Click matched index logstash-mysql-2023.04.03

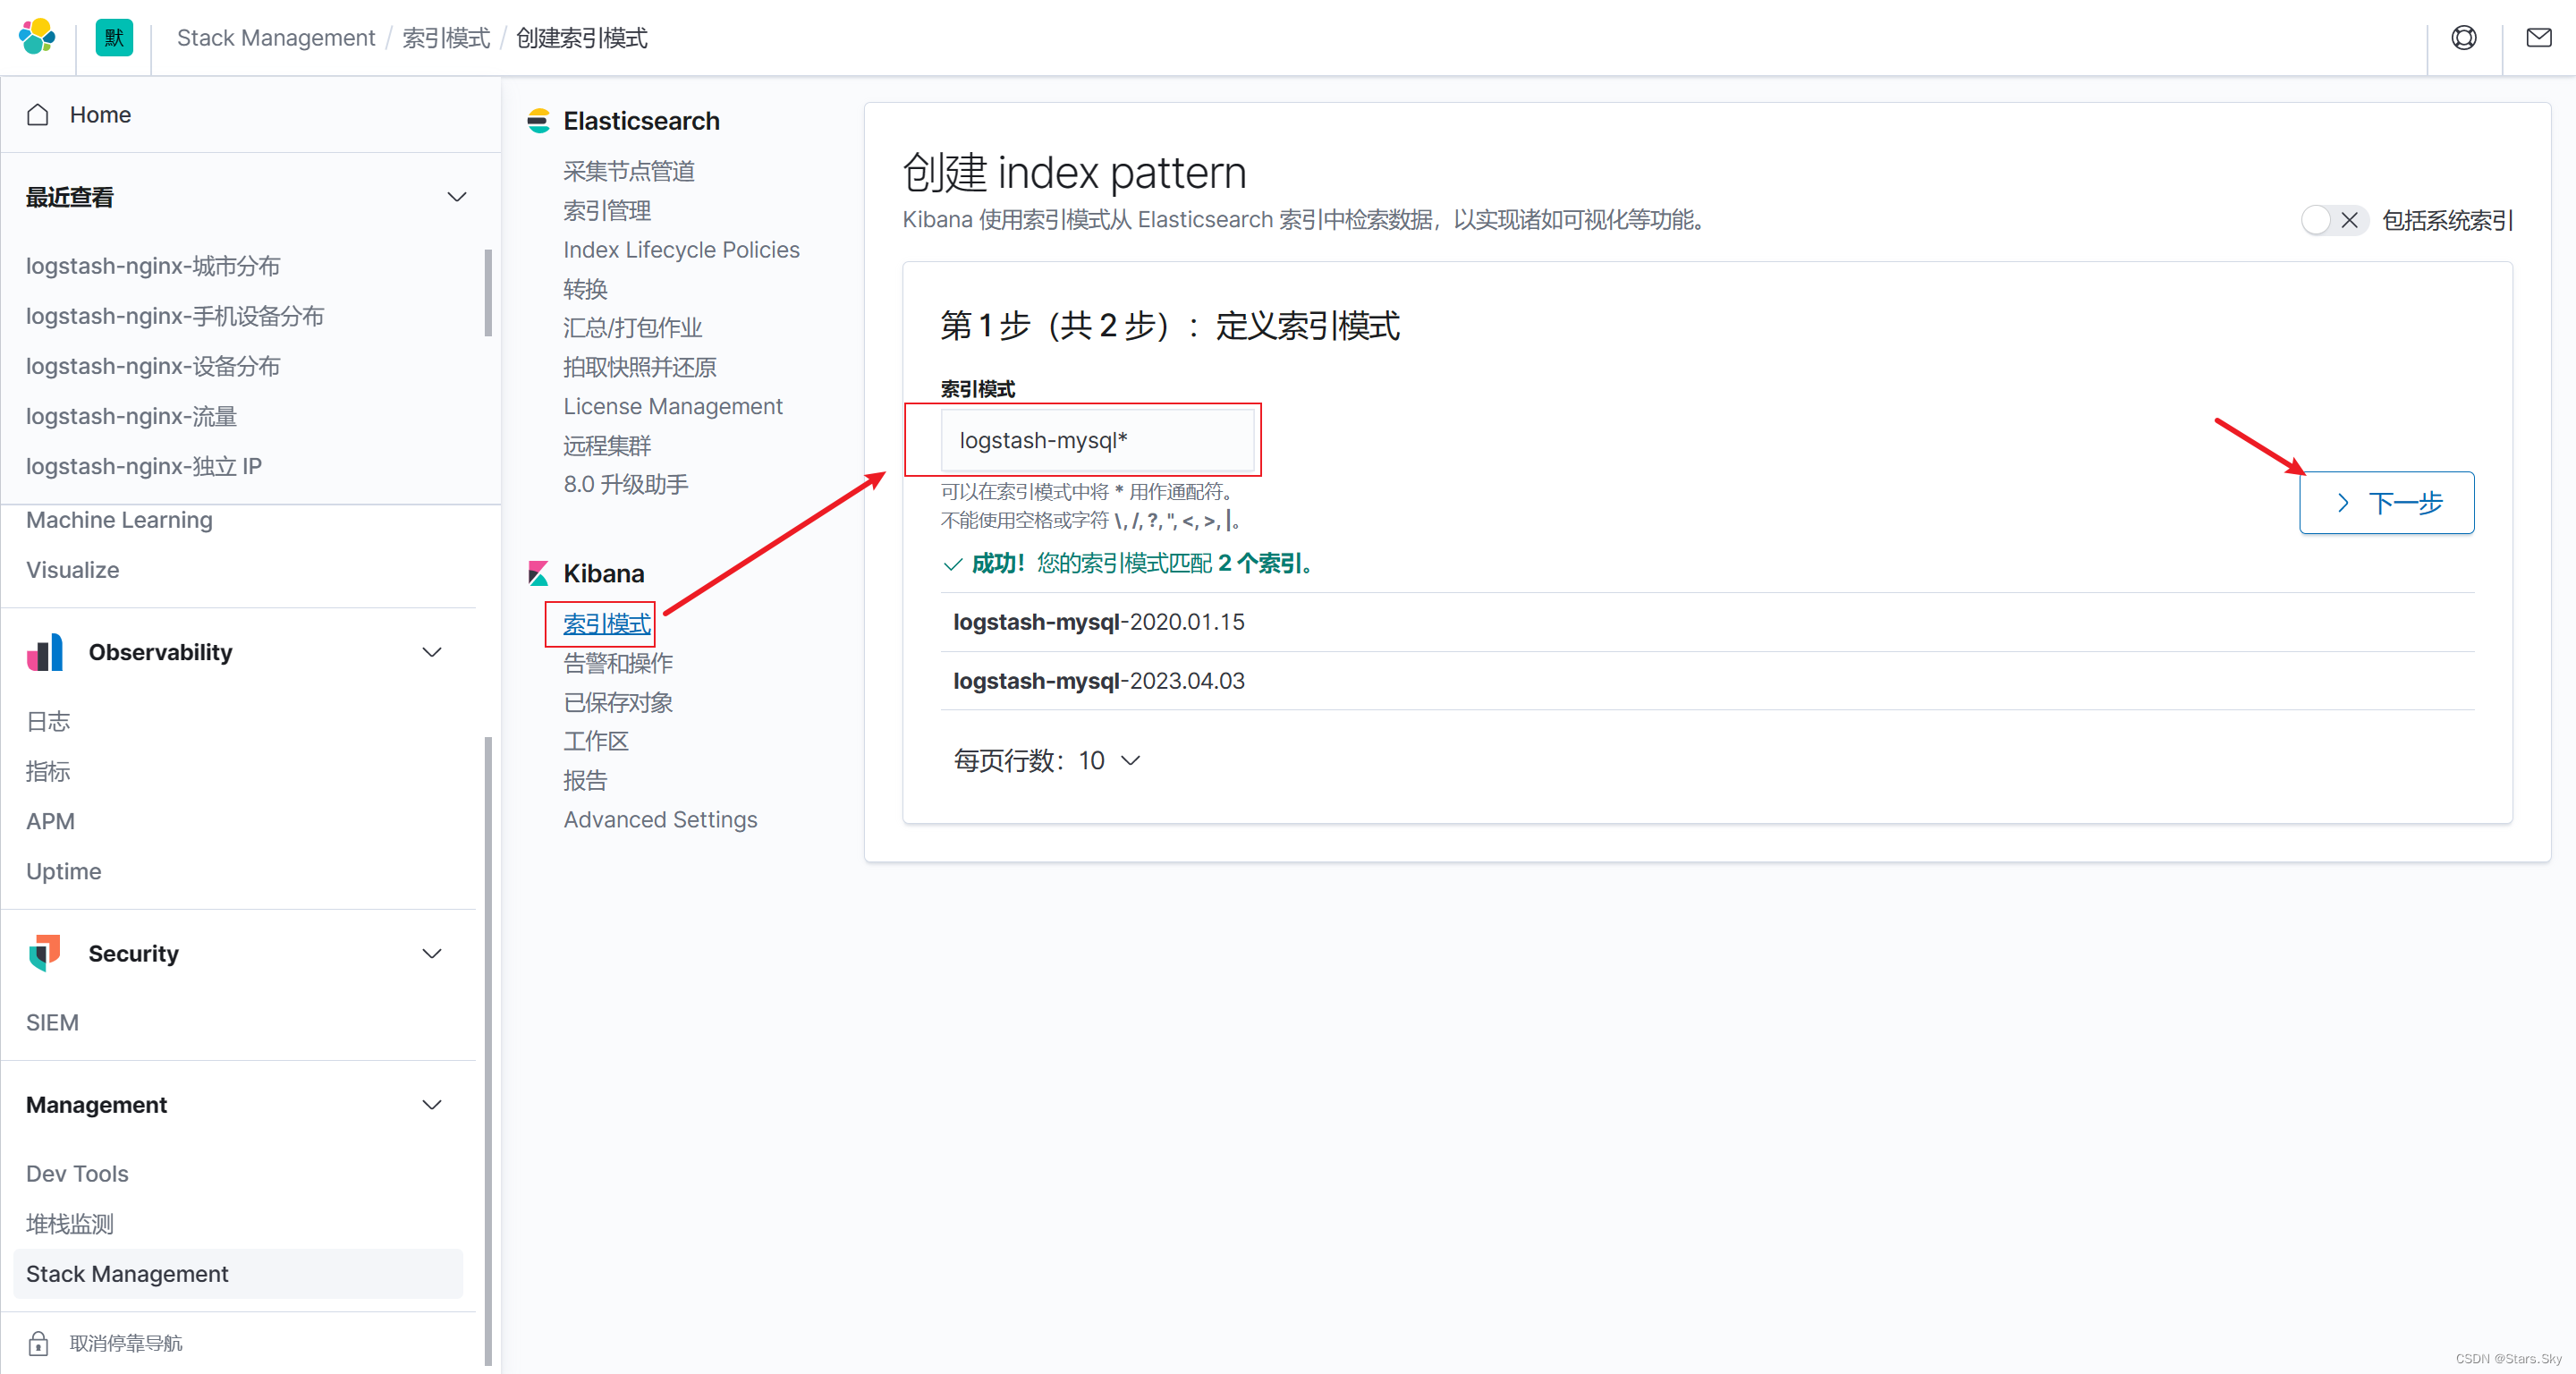1098,680
